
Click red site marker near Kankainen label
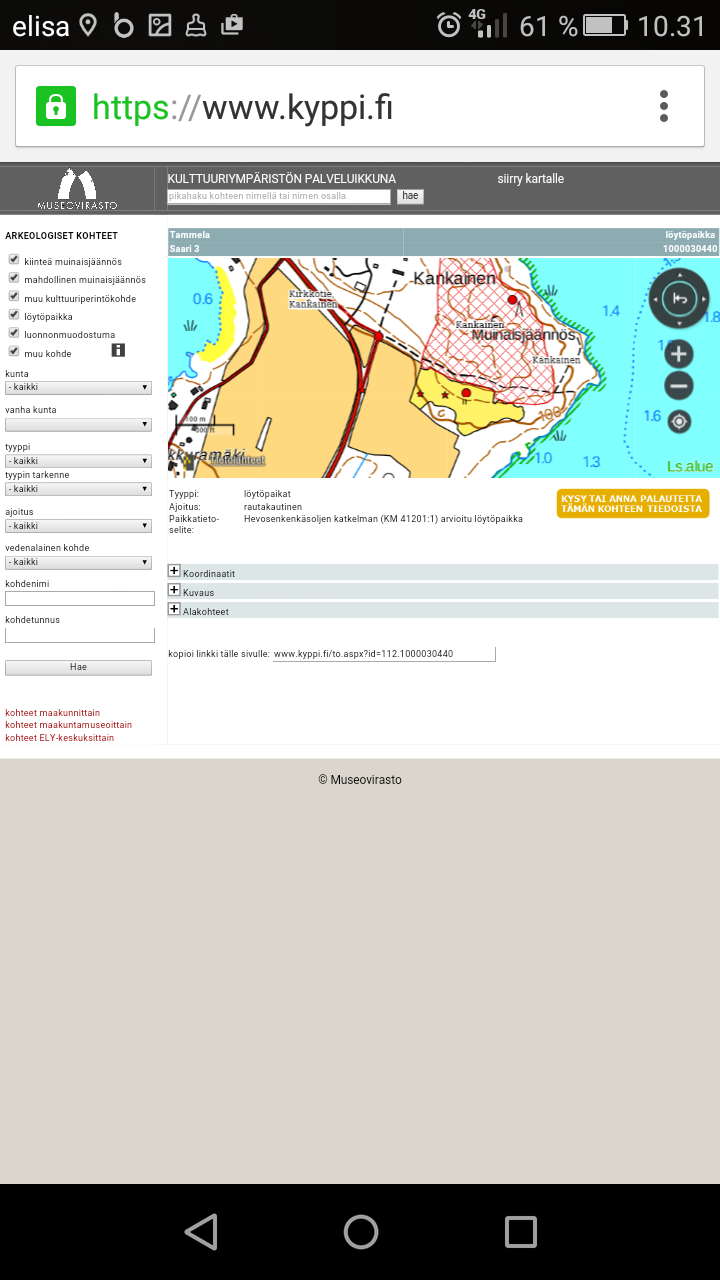pyautogui.click(x=513, y=299)
